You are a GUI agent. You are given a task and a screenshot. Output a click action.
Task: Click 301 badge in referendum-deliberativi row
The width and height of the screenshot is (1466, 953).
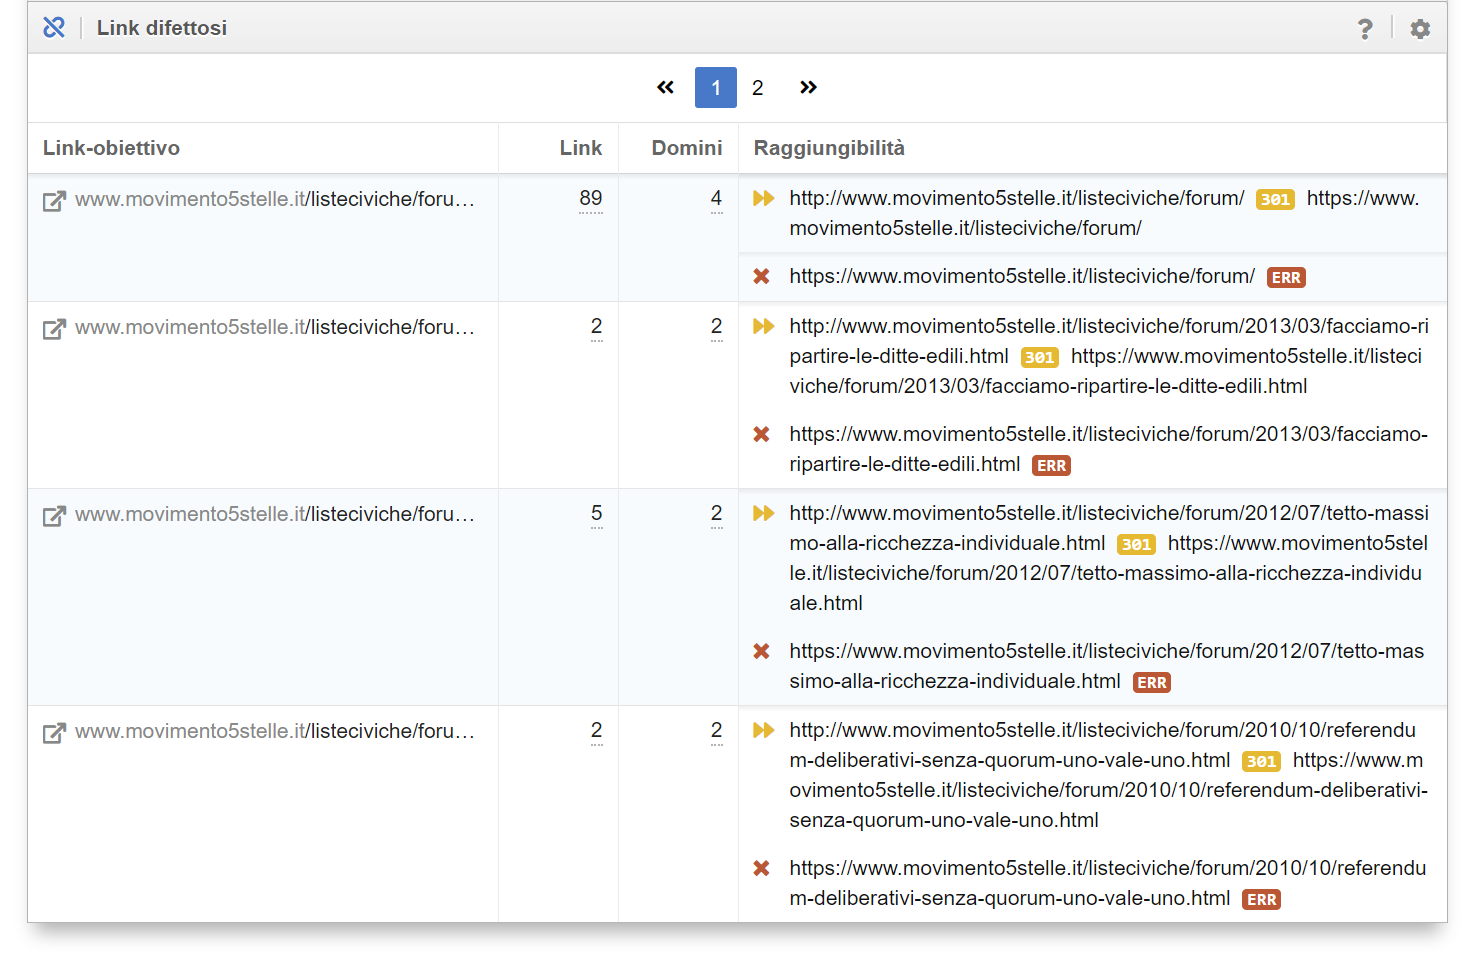click(1261, 762)
